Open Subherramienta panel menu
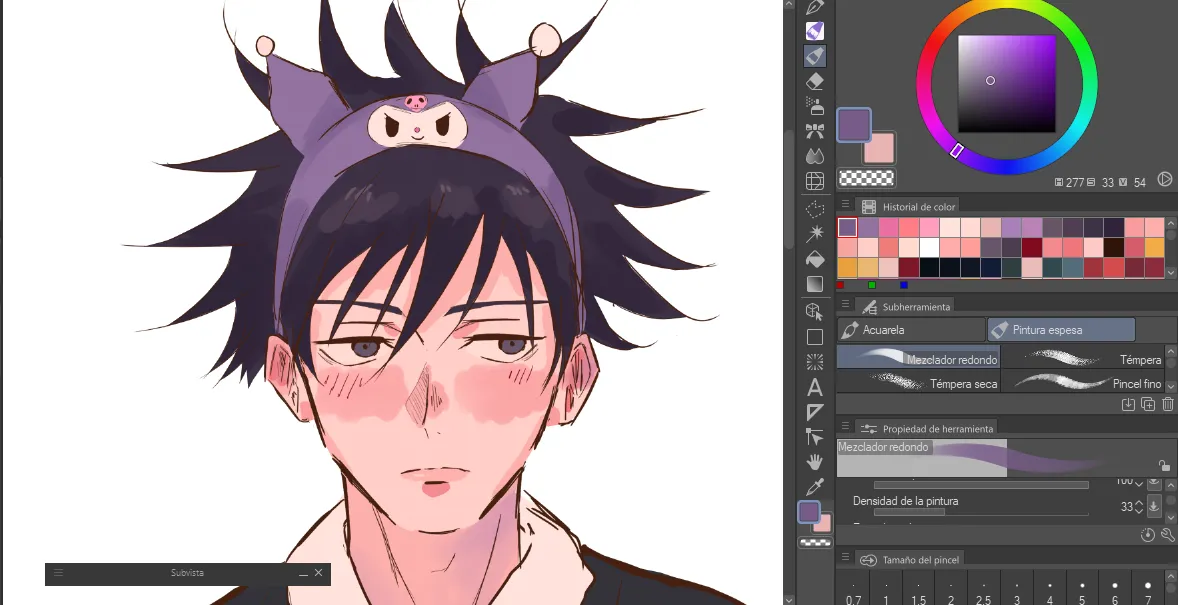The image size is (1178, 605). coord(845,304)
